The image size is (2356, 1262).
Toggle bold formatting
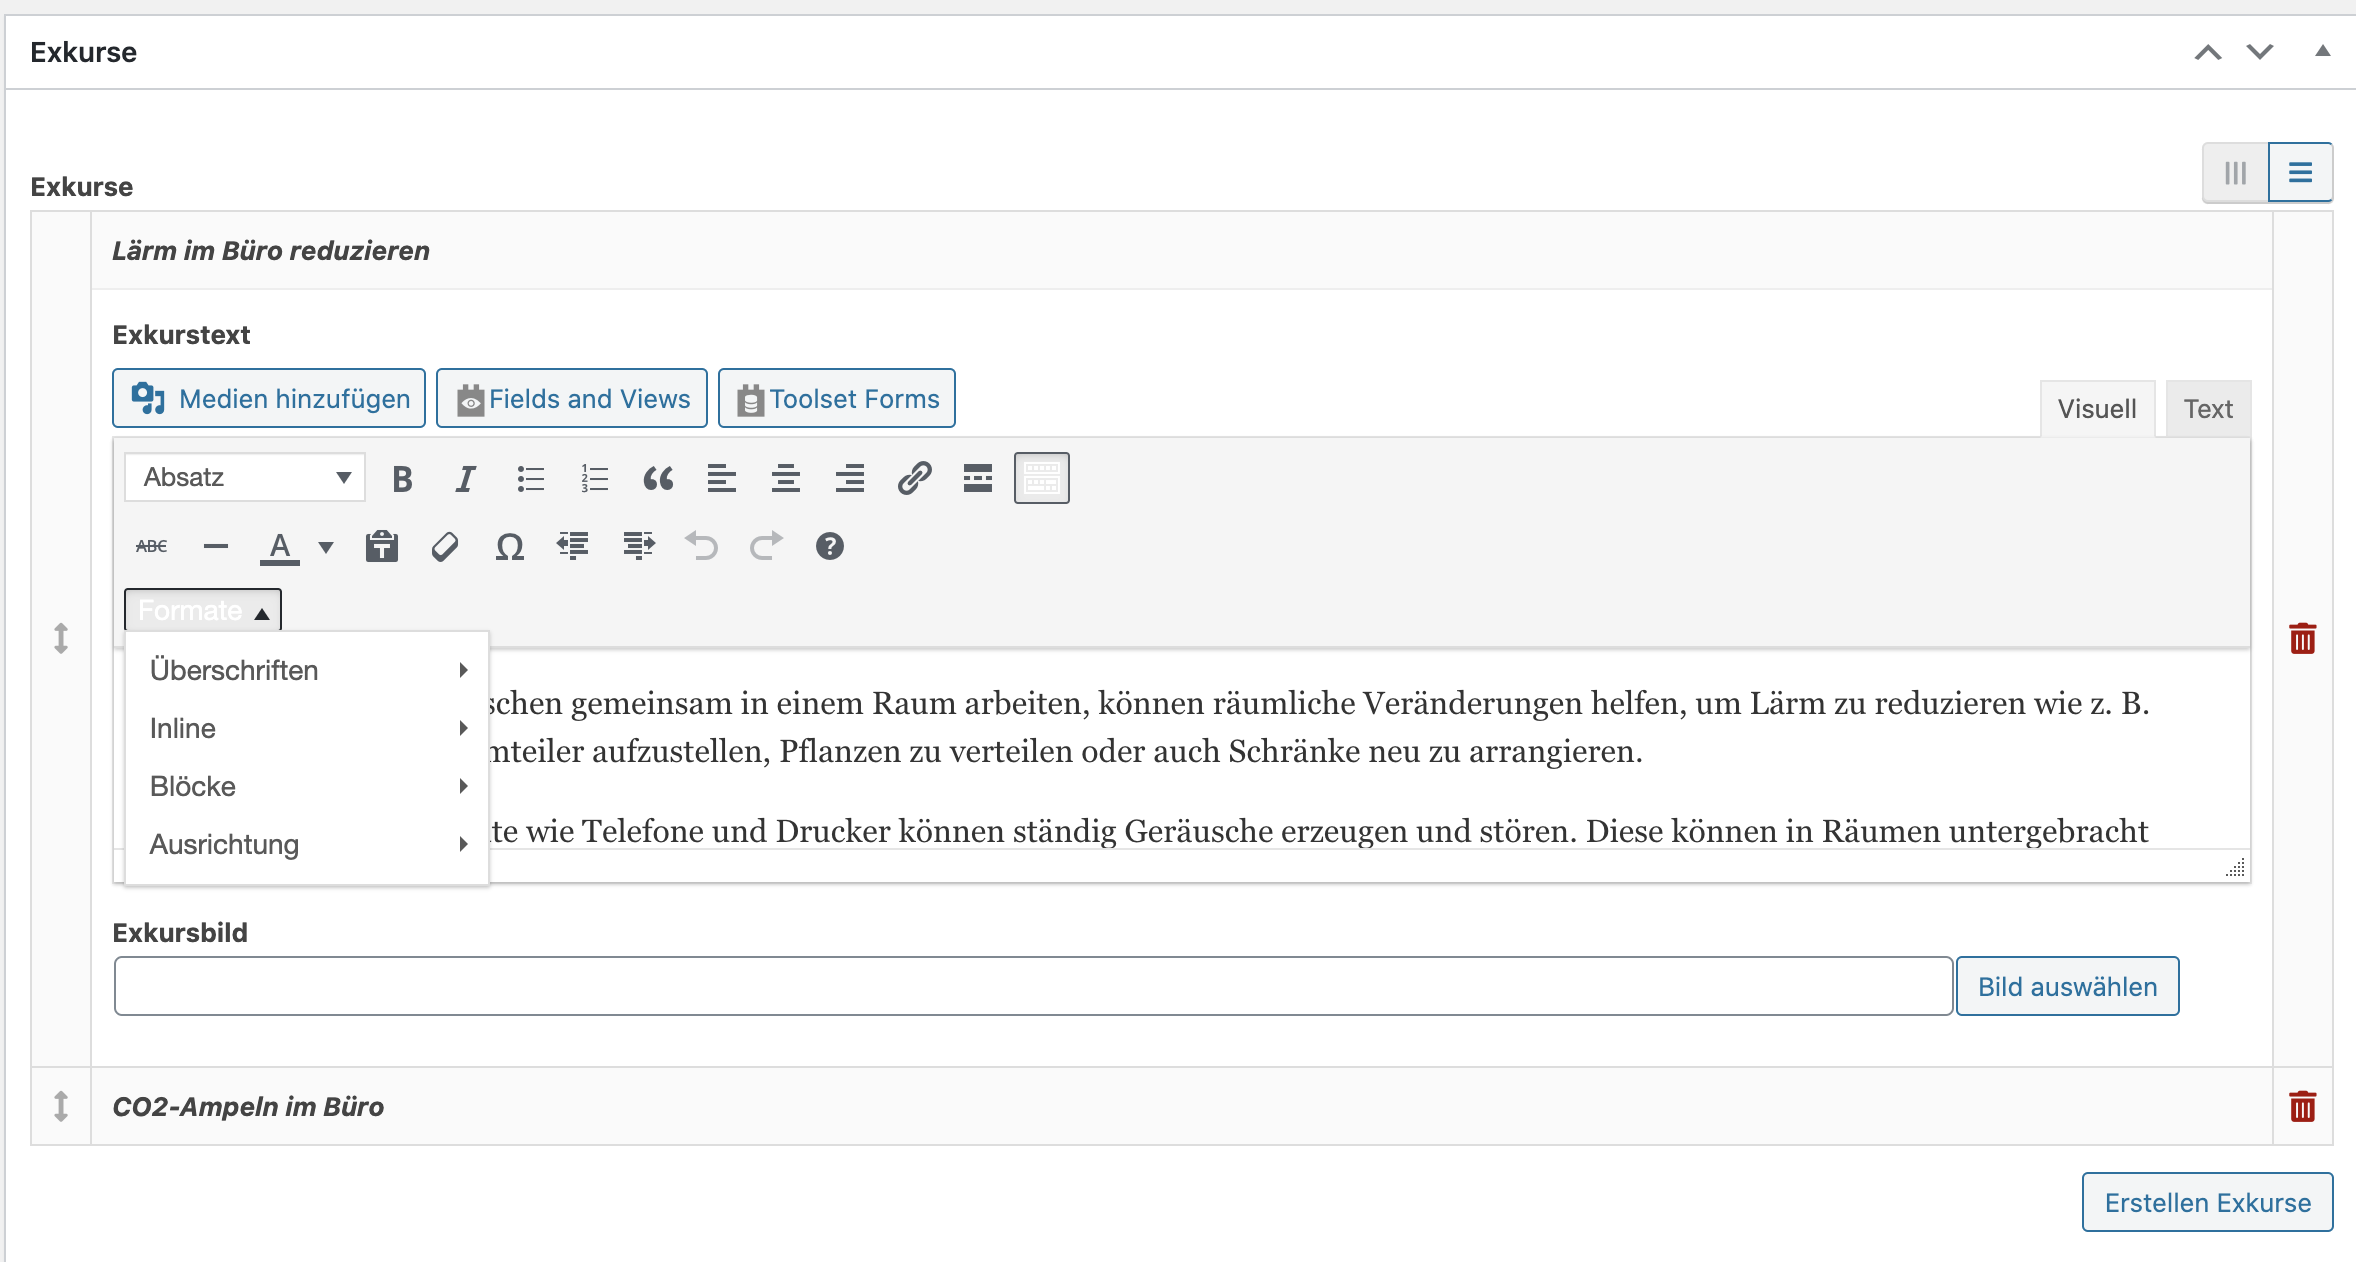402,479
